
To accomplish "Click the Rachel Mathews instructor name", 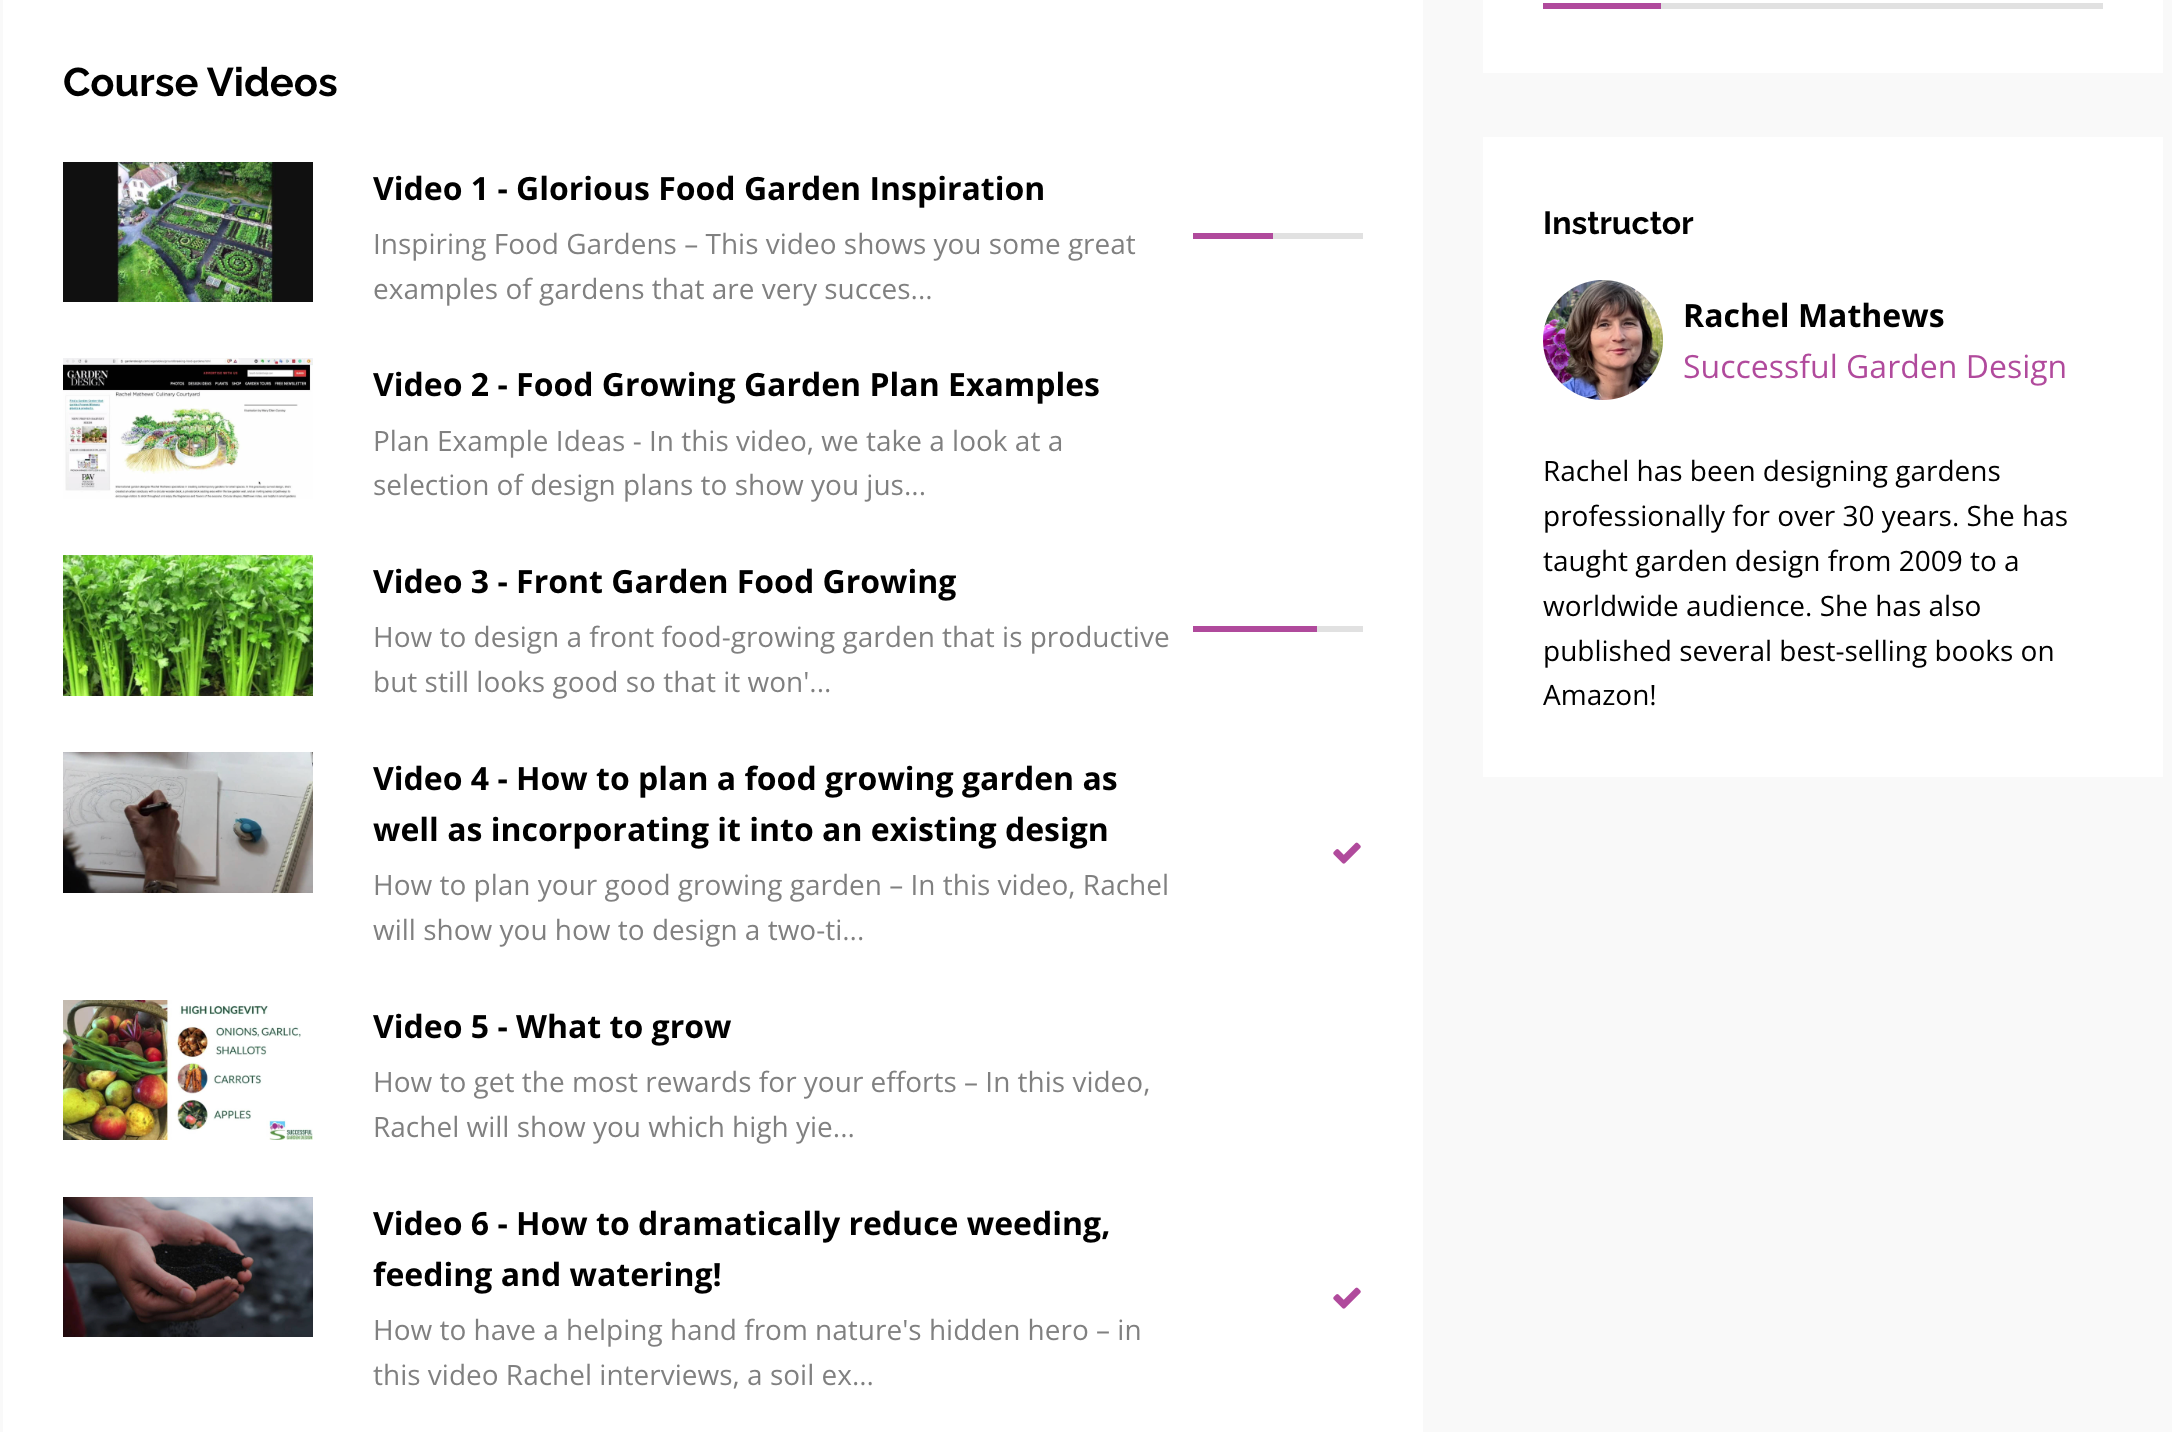I will [1813, 316].
